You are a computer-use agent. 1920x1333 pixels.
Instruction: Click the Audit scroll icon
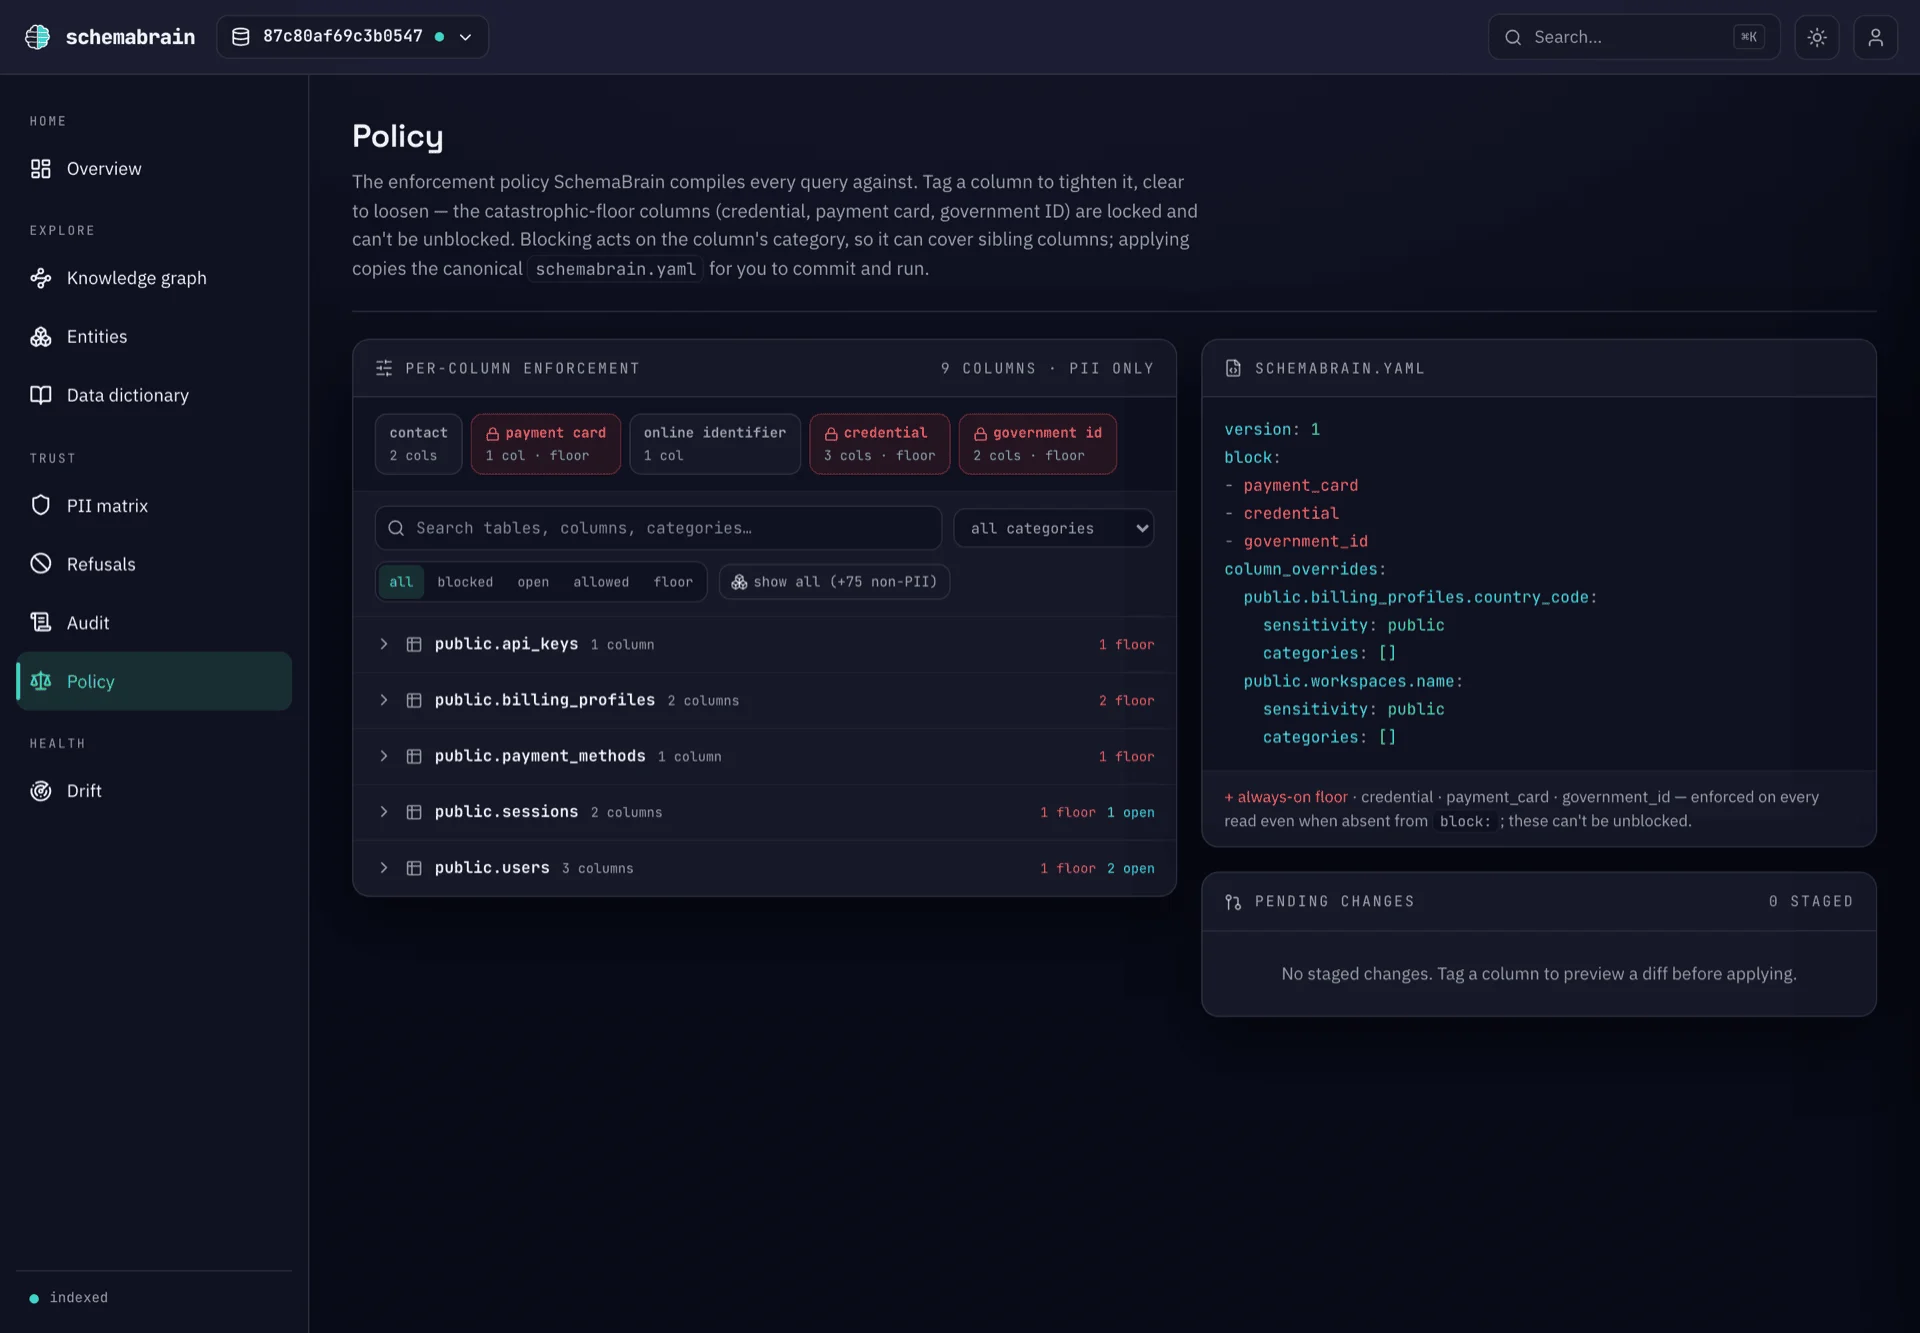40,623
